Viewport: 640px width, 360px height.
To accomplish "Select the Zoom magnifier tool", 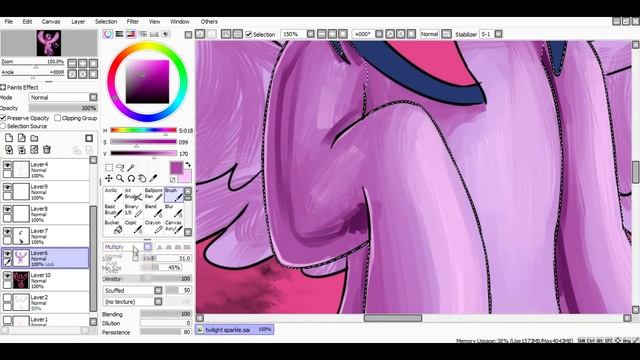I will click(120, 178).
